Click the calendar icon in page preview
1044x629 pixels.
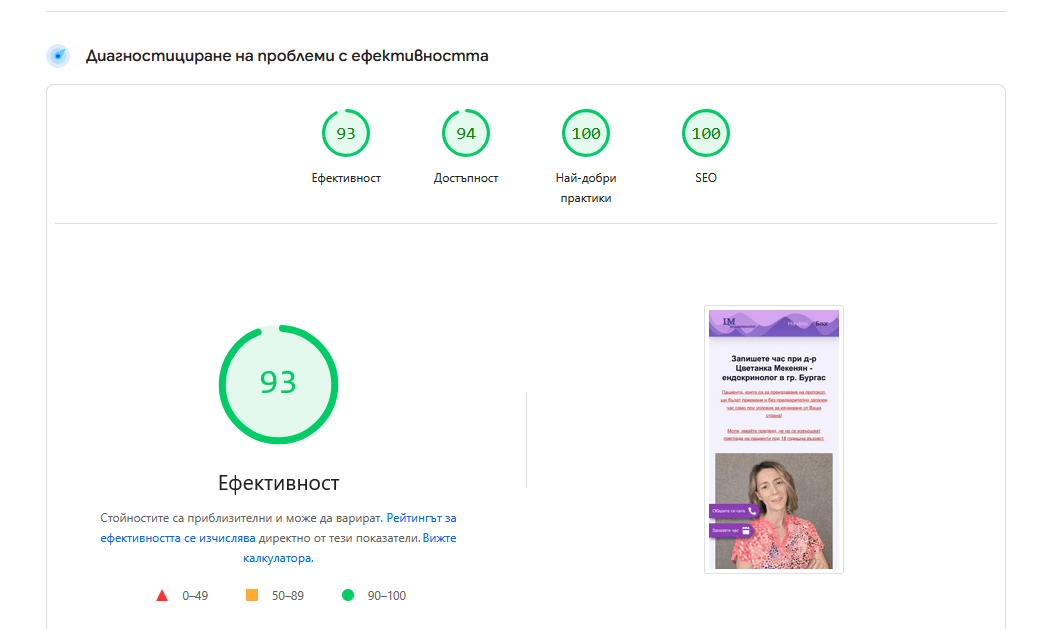coord(745,530)
